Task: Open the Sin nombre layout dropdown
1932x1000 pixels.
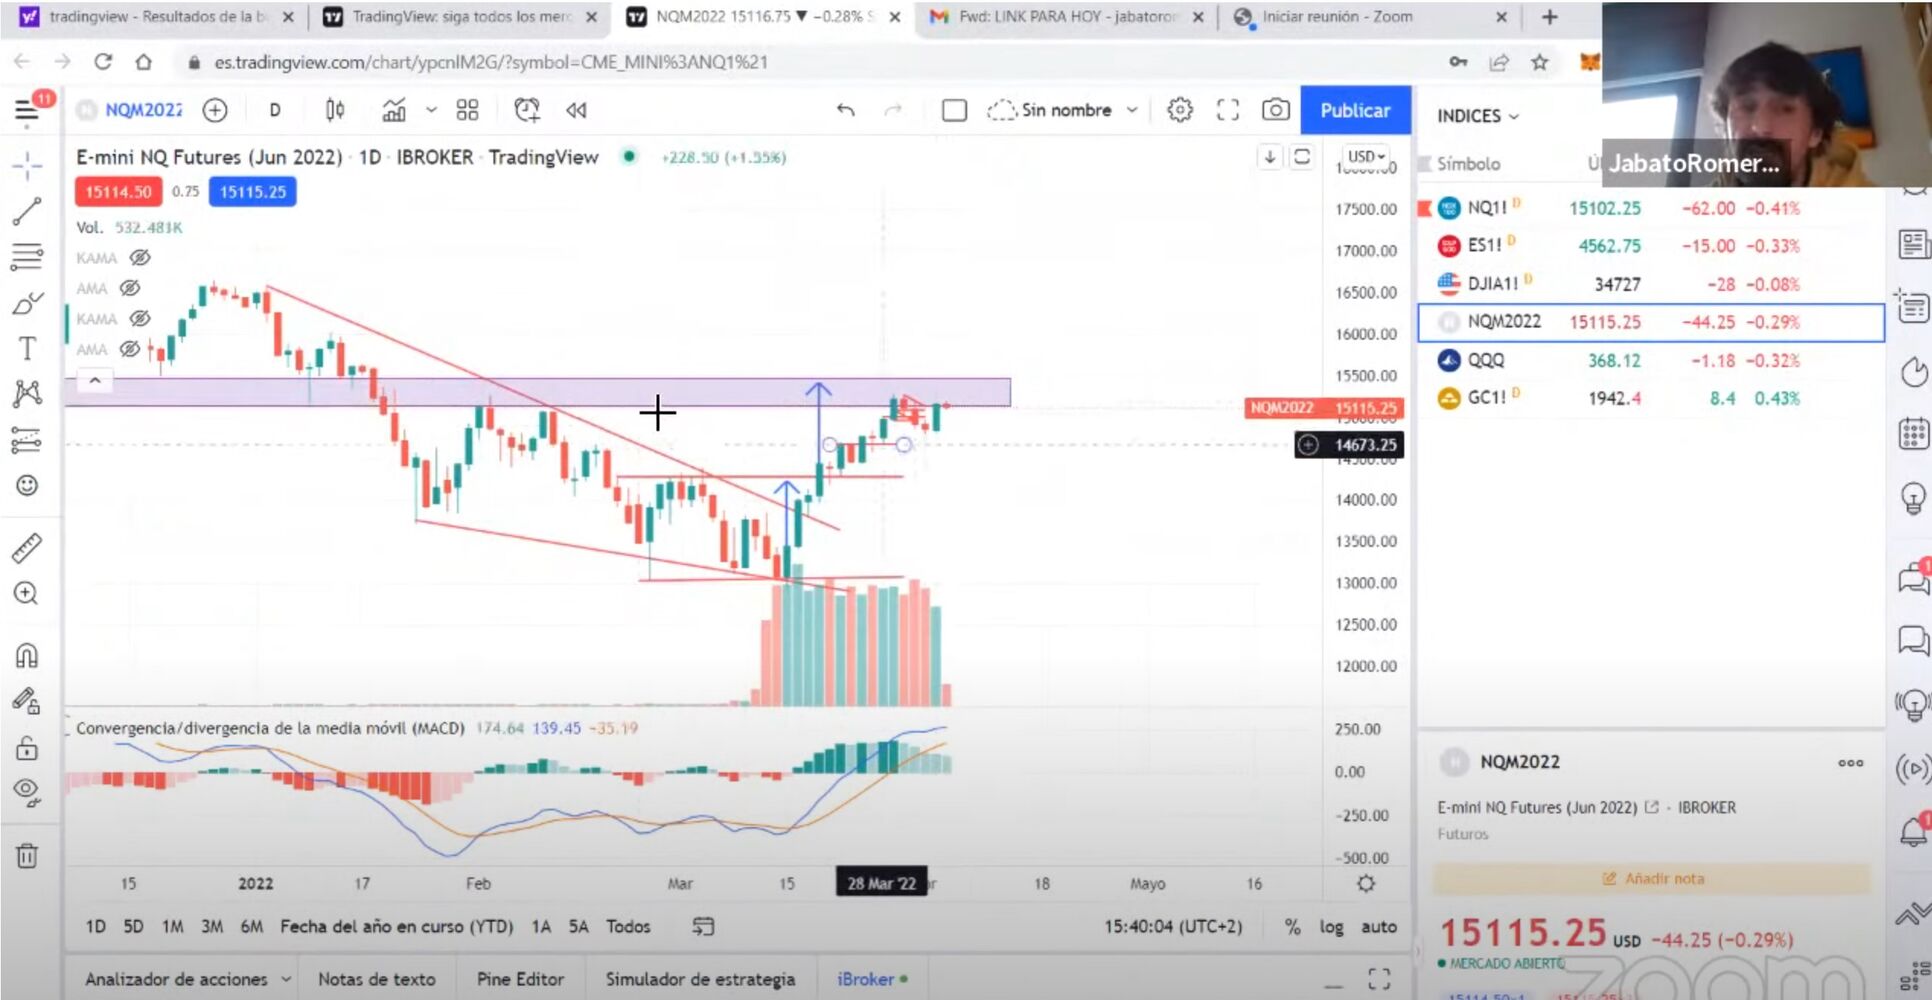Action: [x=1132, y=110]
